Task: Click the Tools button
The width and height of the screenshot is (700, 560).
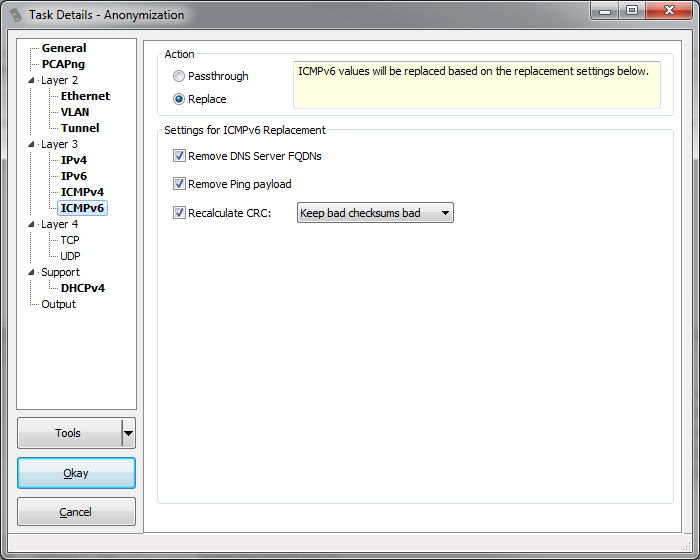Action: 68,433
